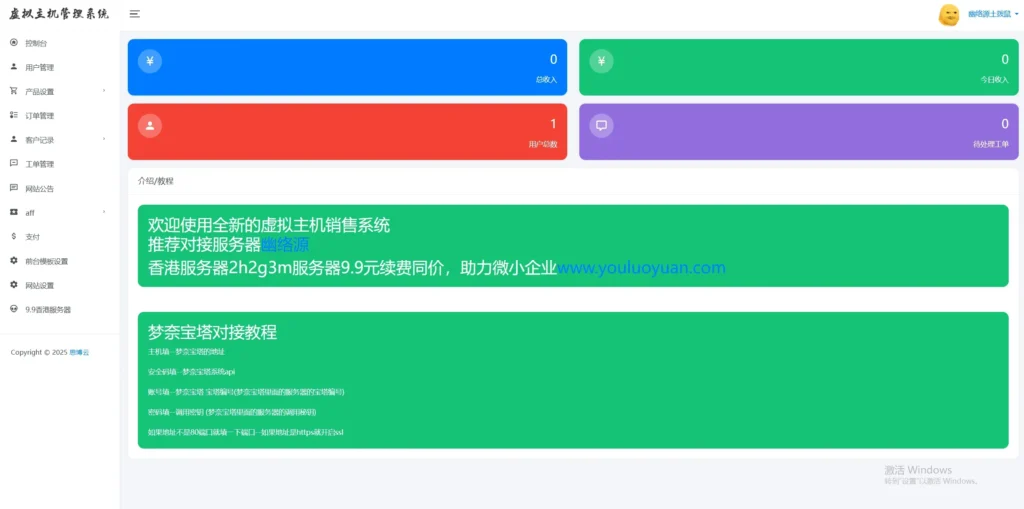Screen dimensions: 1024x509
Task: Click the list icon beside 订单管理
Action: [x=14, y=115]
